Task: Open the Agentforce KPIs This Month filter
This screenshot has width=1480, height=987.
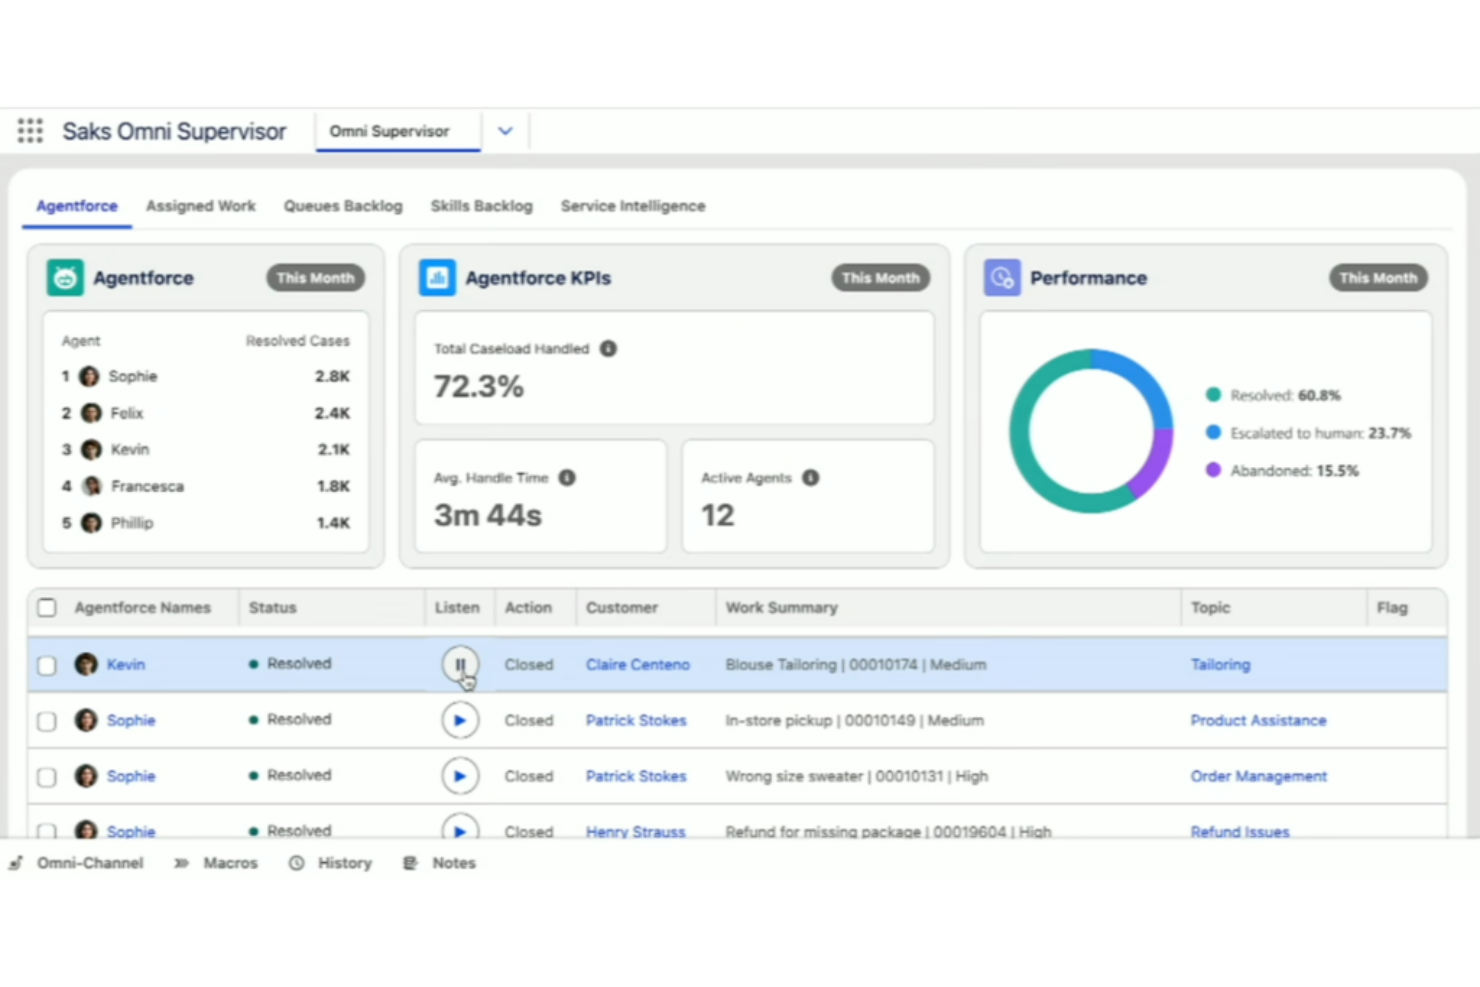Action: click(880, 278)
